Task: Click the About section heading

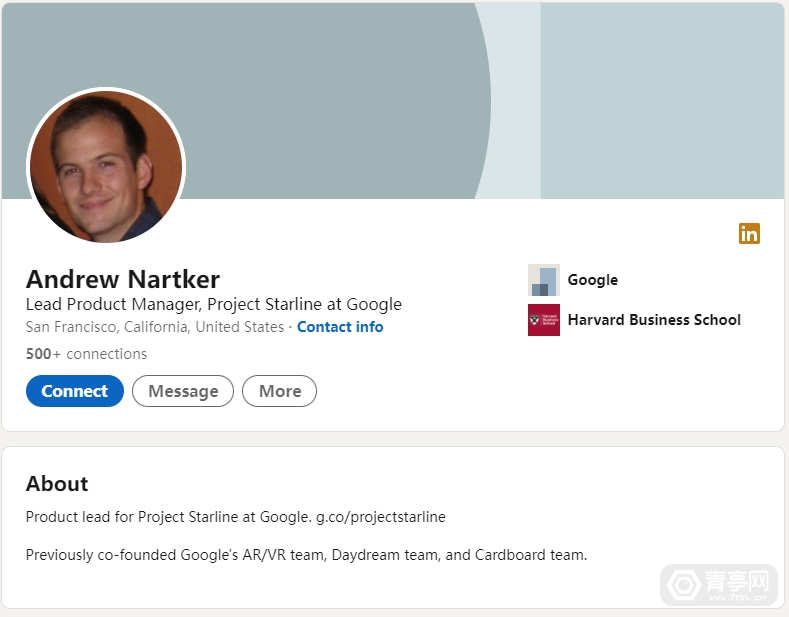Action: (57, 484)
